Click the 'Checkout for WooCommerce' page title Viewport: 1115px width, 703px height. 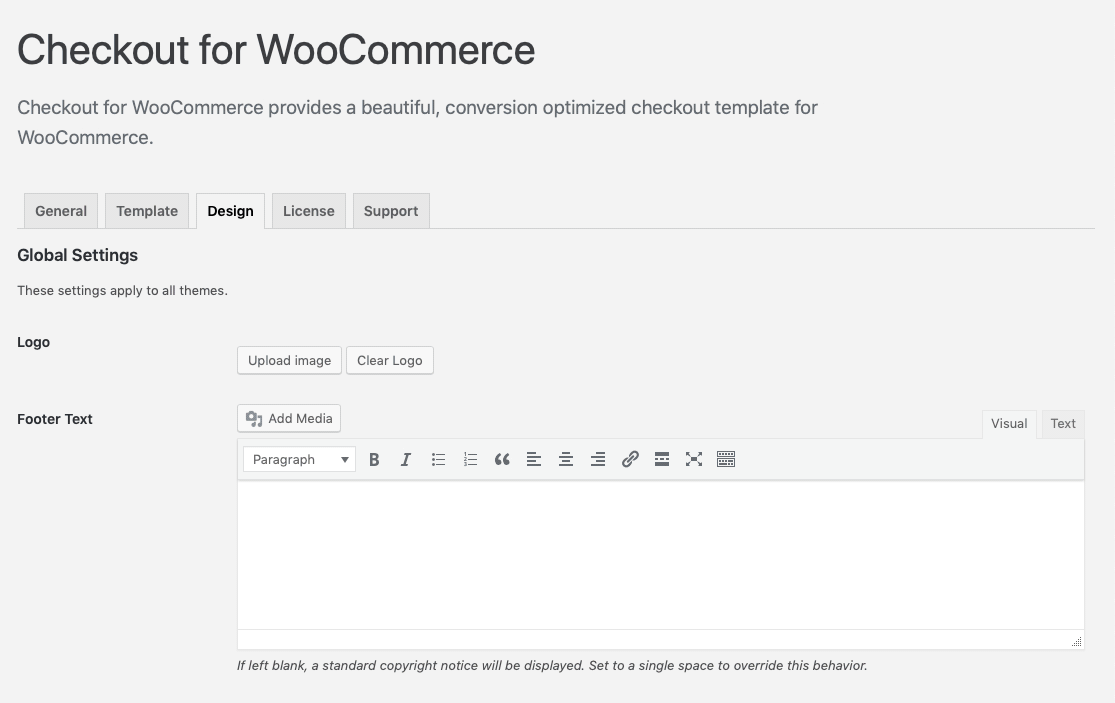(x=276, y=50)
